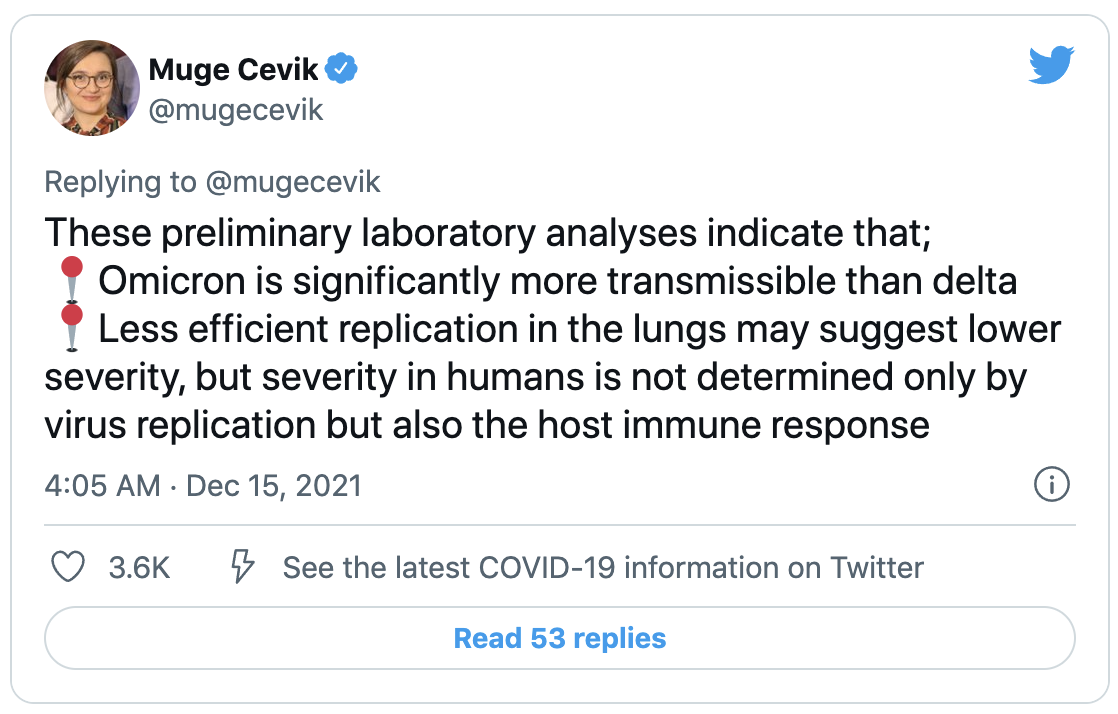Click the 'host immune response' closing line

[x=487, y=425]
